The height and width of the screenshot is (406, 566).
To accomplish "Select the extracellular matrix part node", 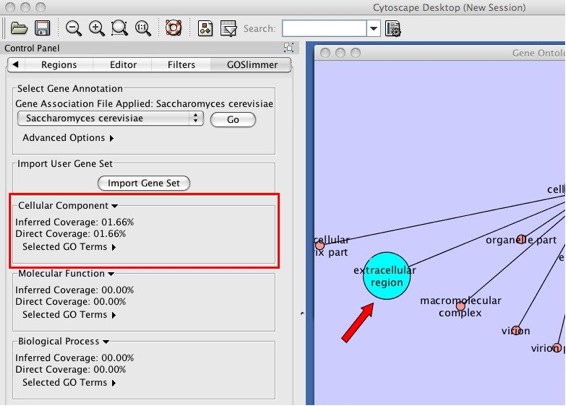I will [320, 245].
